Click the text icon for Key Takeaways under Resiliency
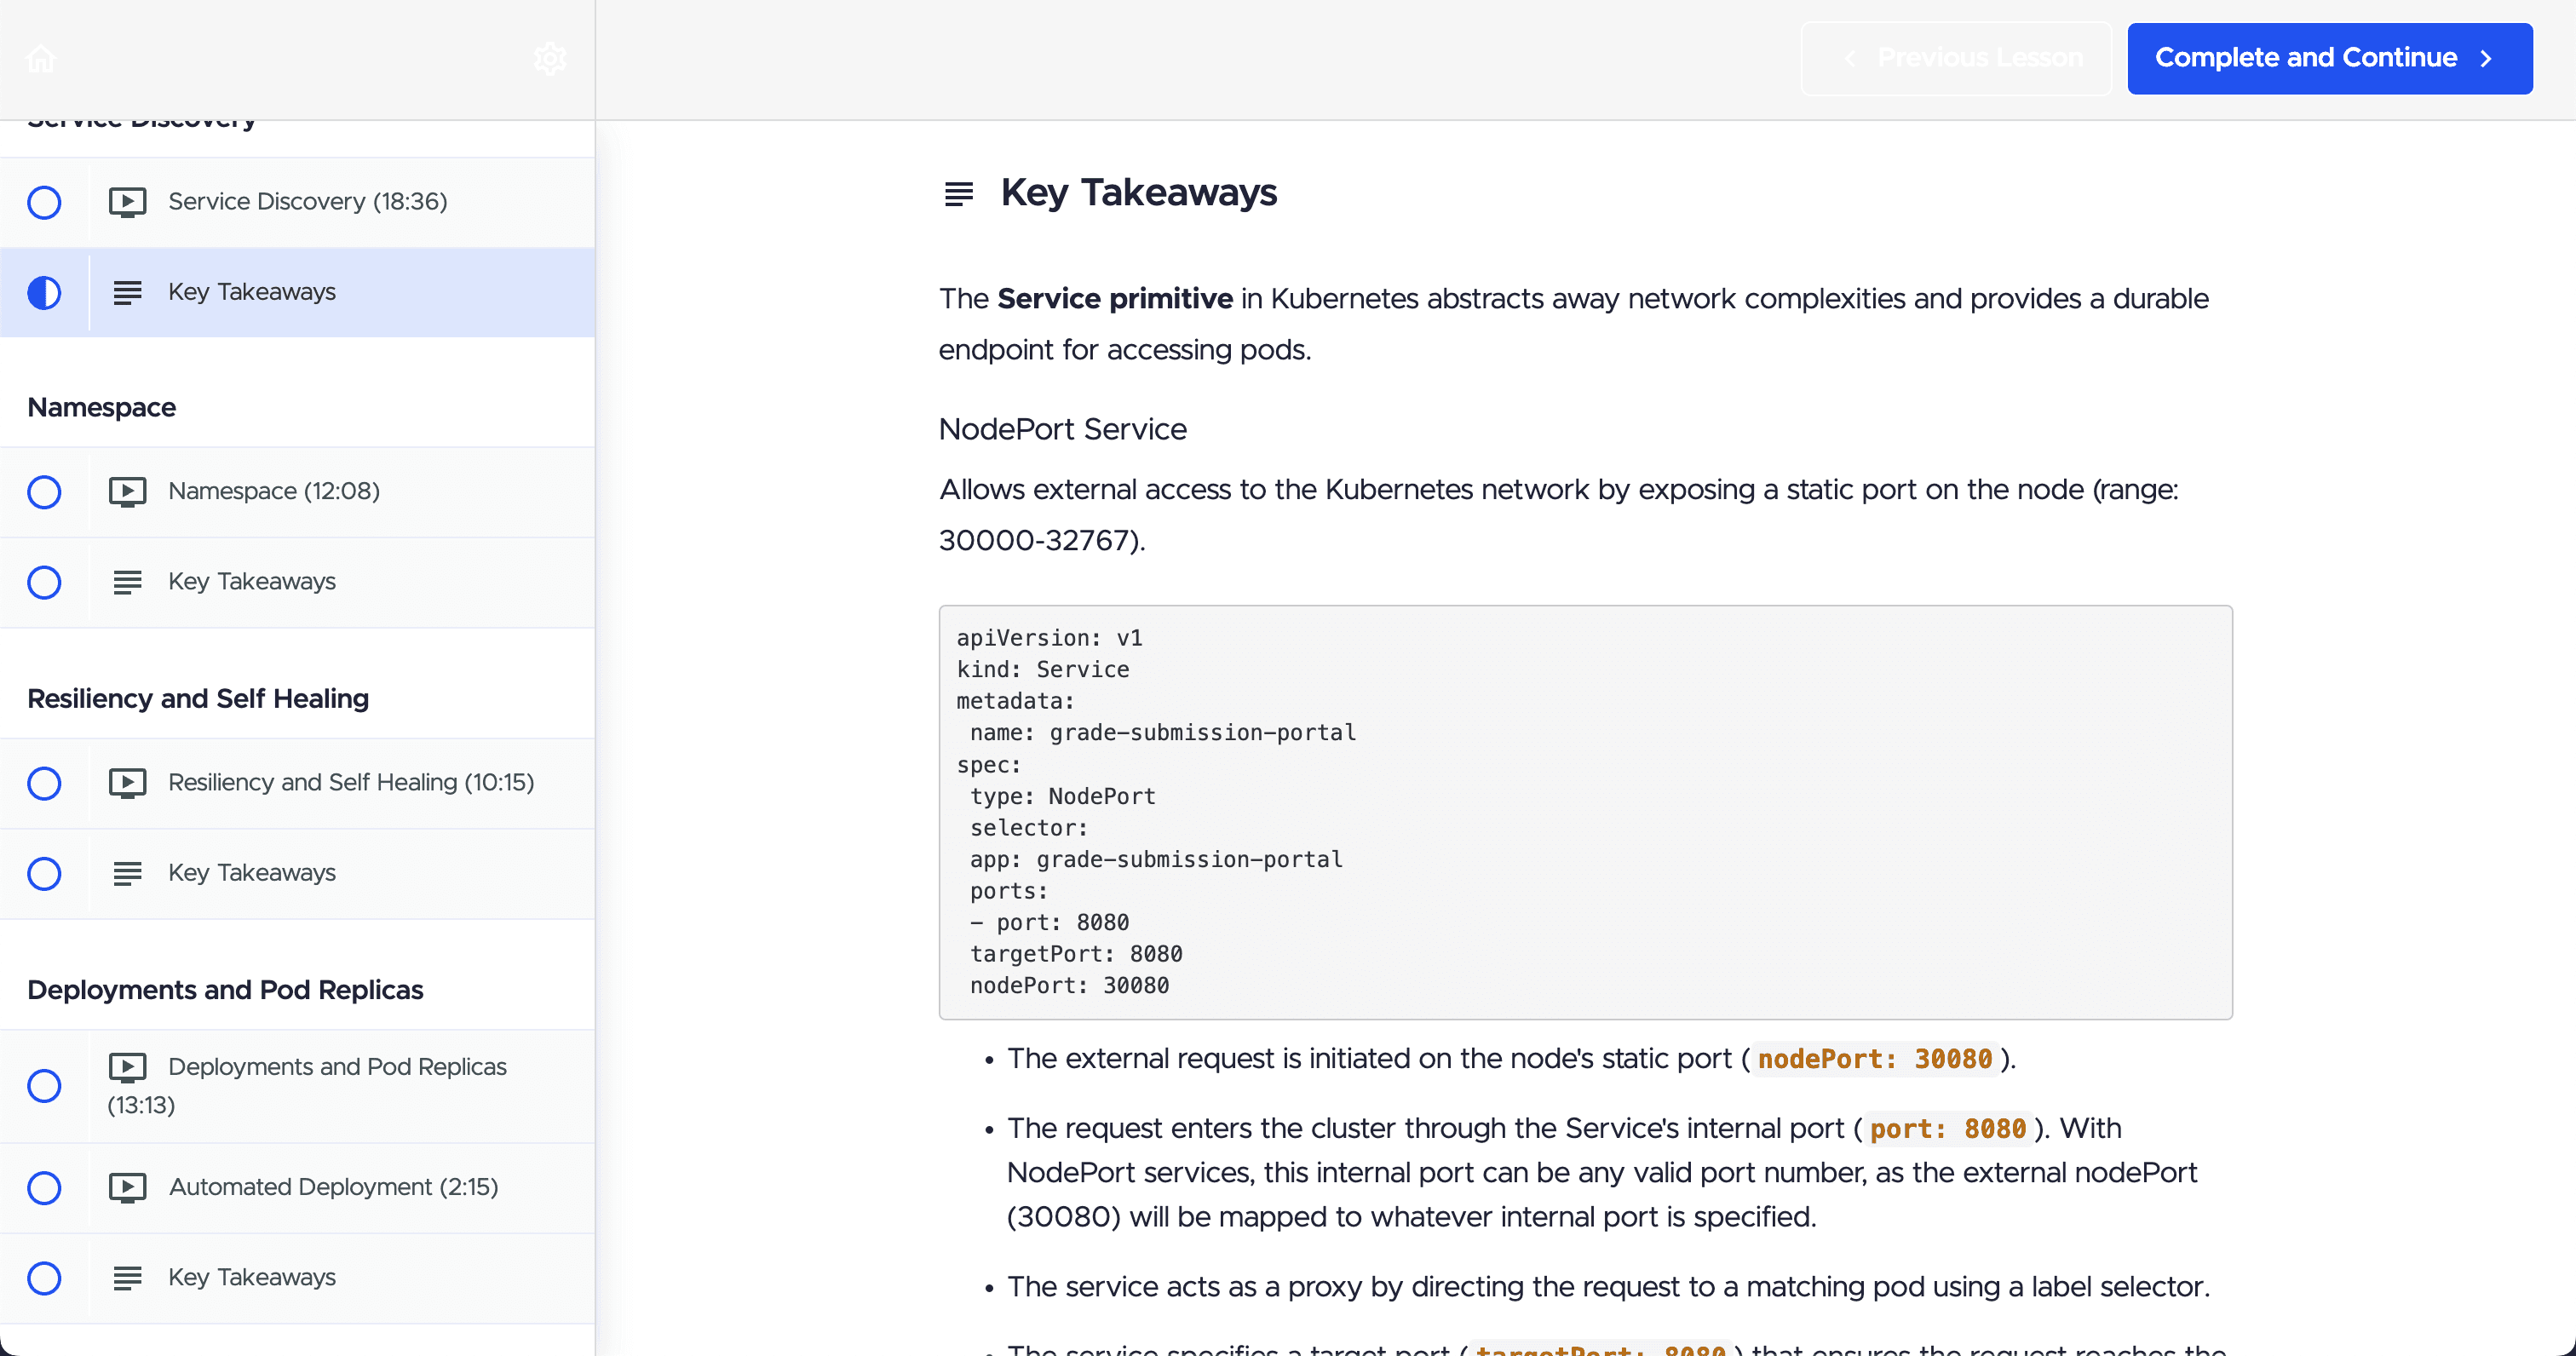 coord(127,873)
